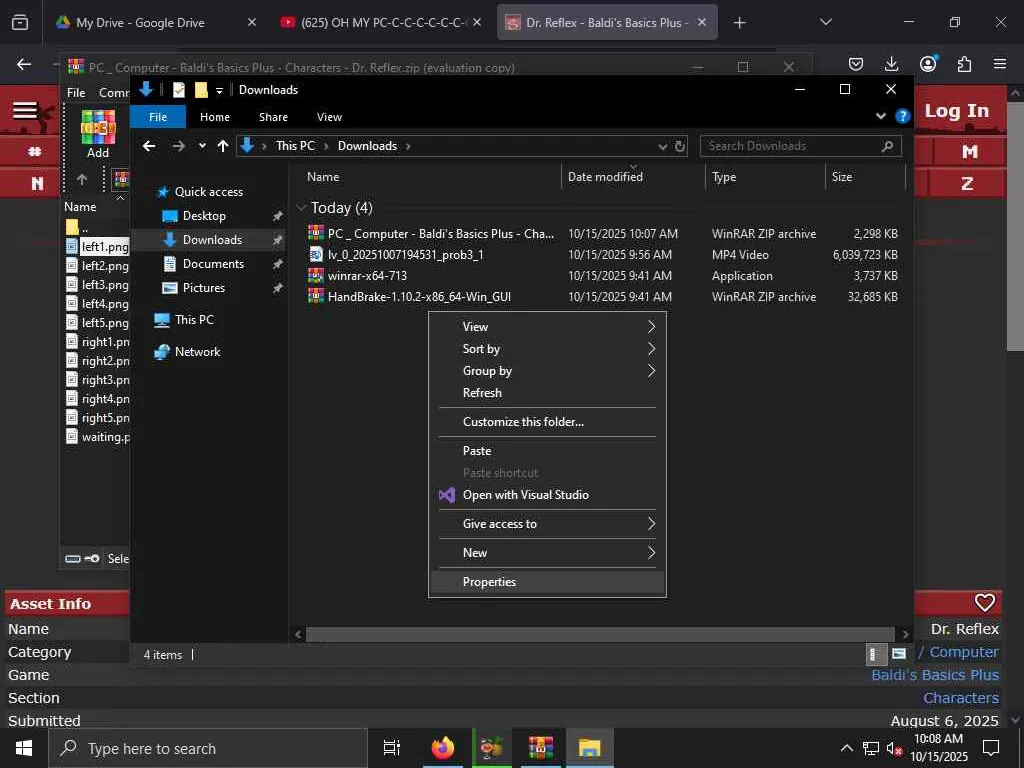Click the Explorer help question mark icon
This screenshot has width=1024, height=768.
coord(903,116)
